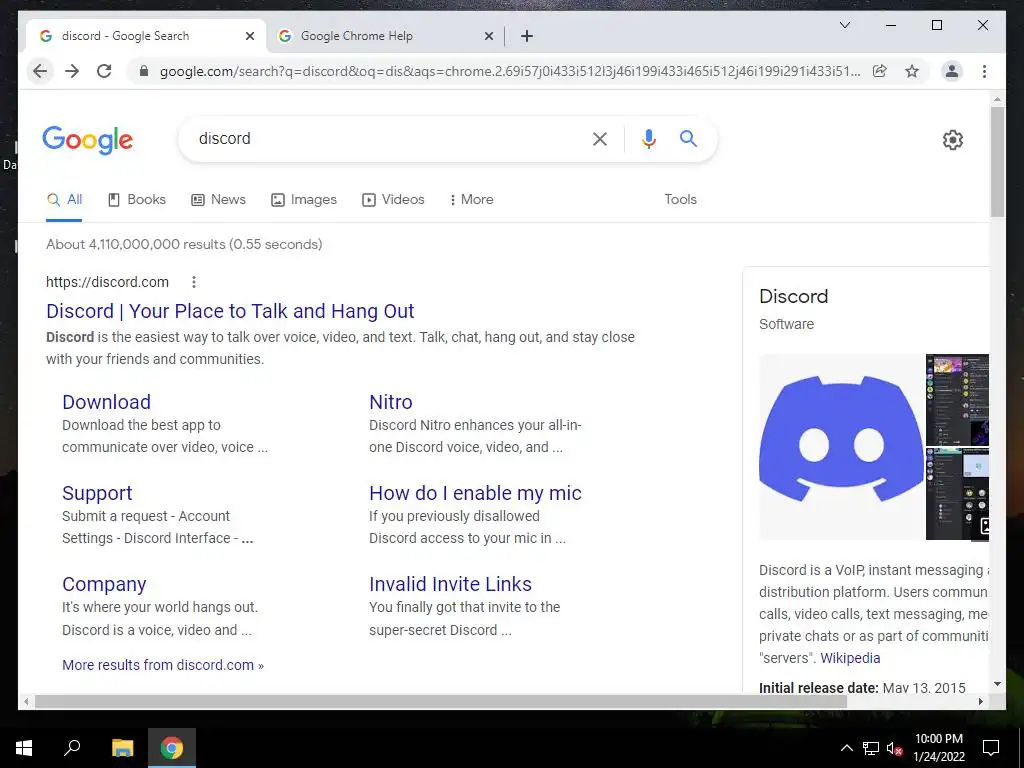Open search Tools options
This screenshot has width=1024, height=768.
tap(680, 199)
